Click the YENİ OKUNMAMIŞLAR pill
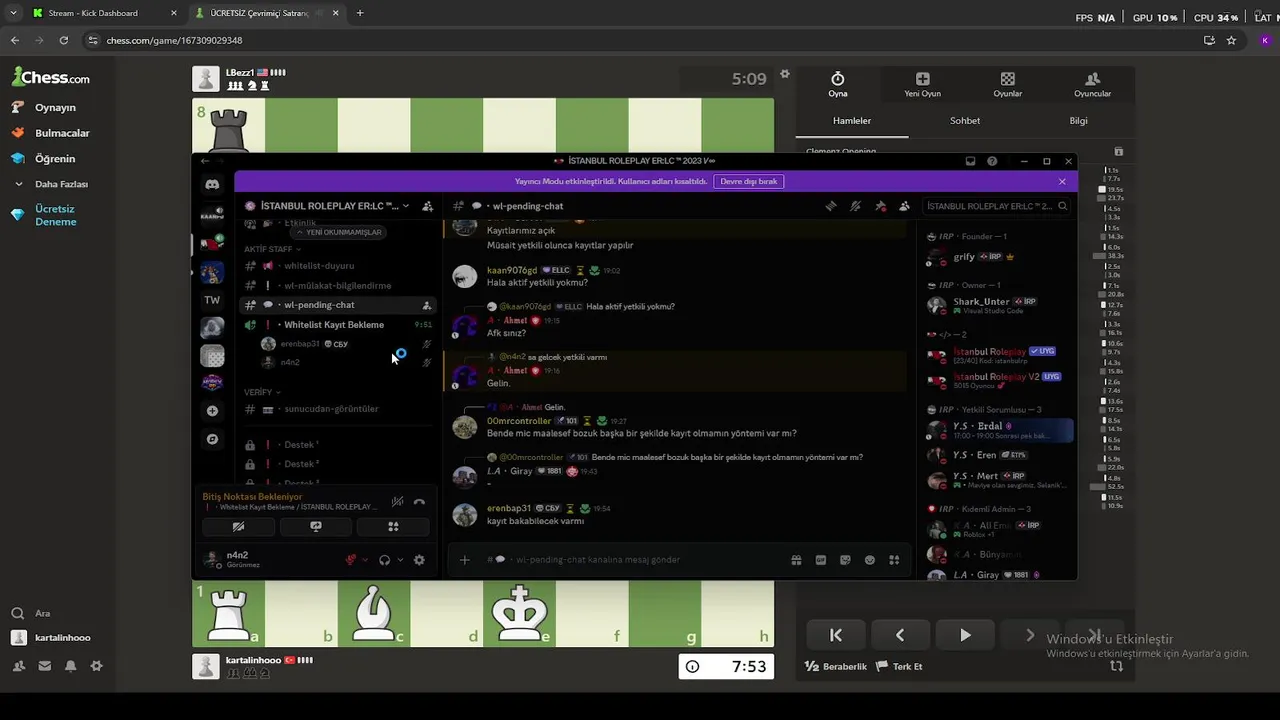 pos(338,232)
